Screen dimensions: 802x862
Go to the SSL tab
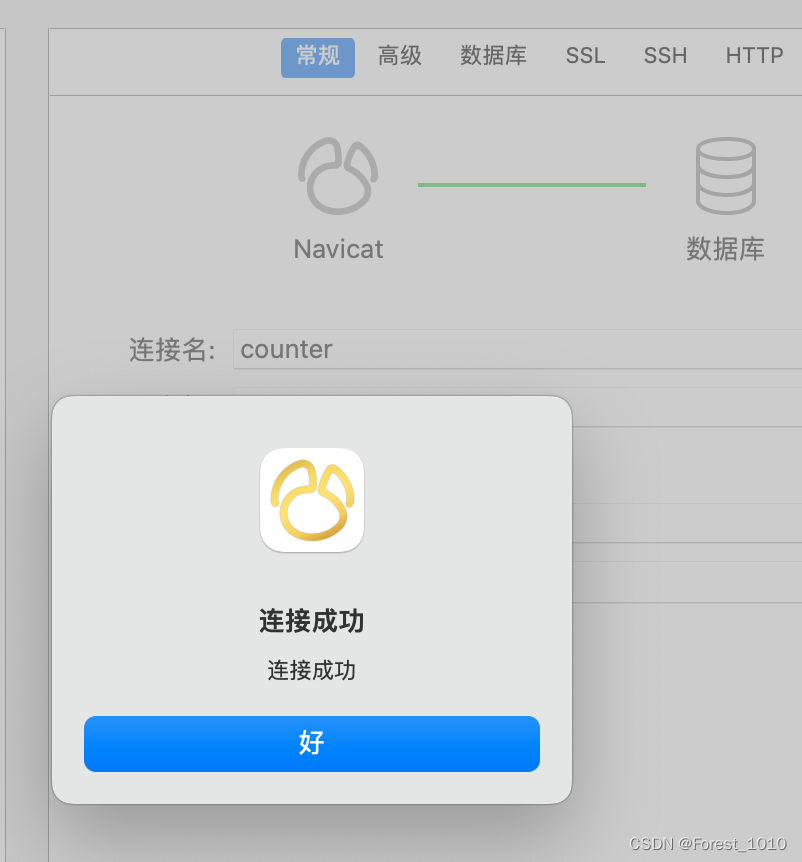tap(585, 56)
